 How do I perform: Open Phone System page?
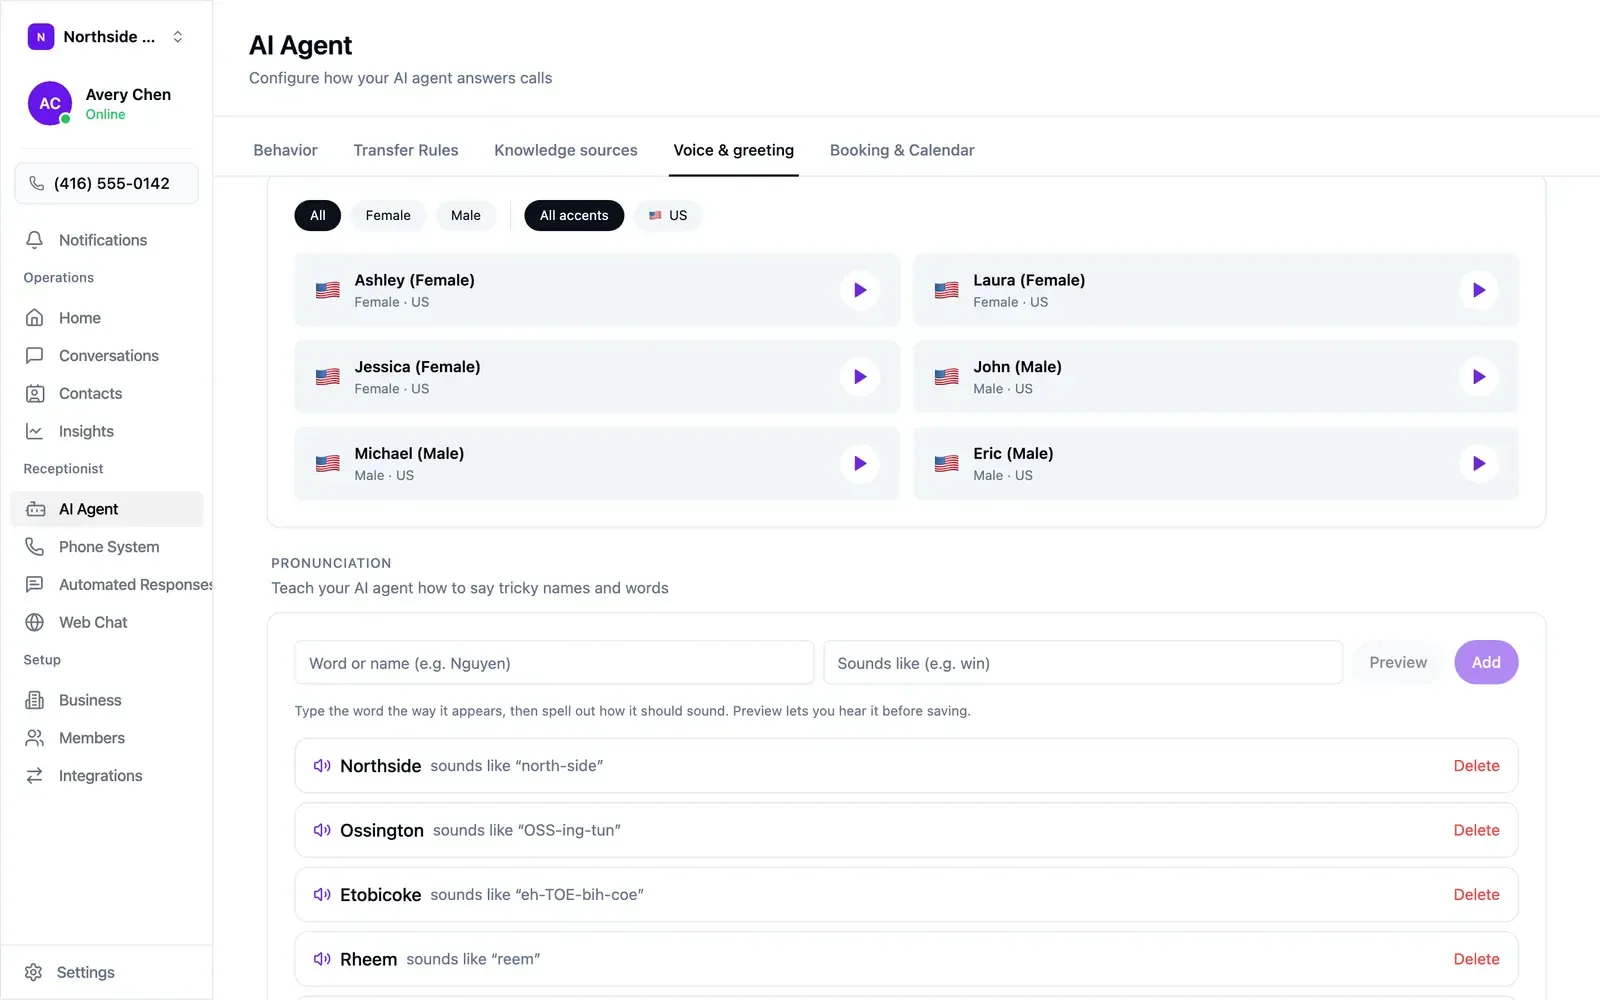pyautogui.click(x=106, y=547)
